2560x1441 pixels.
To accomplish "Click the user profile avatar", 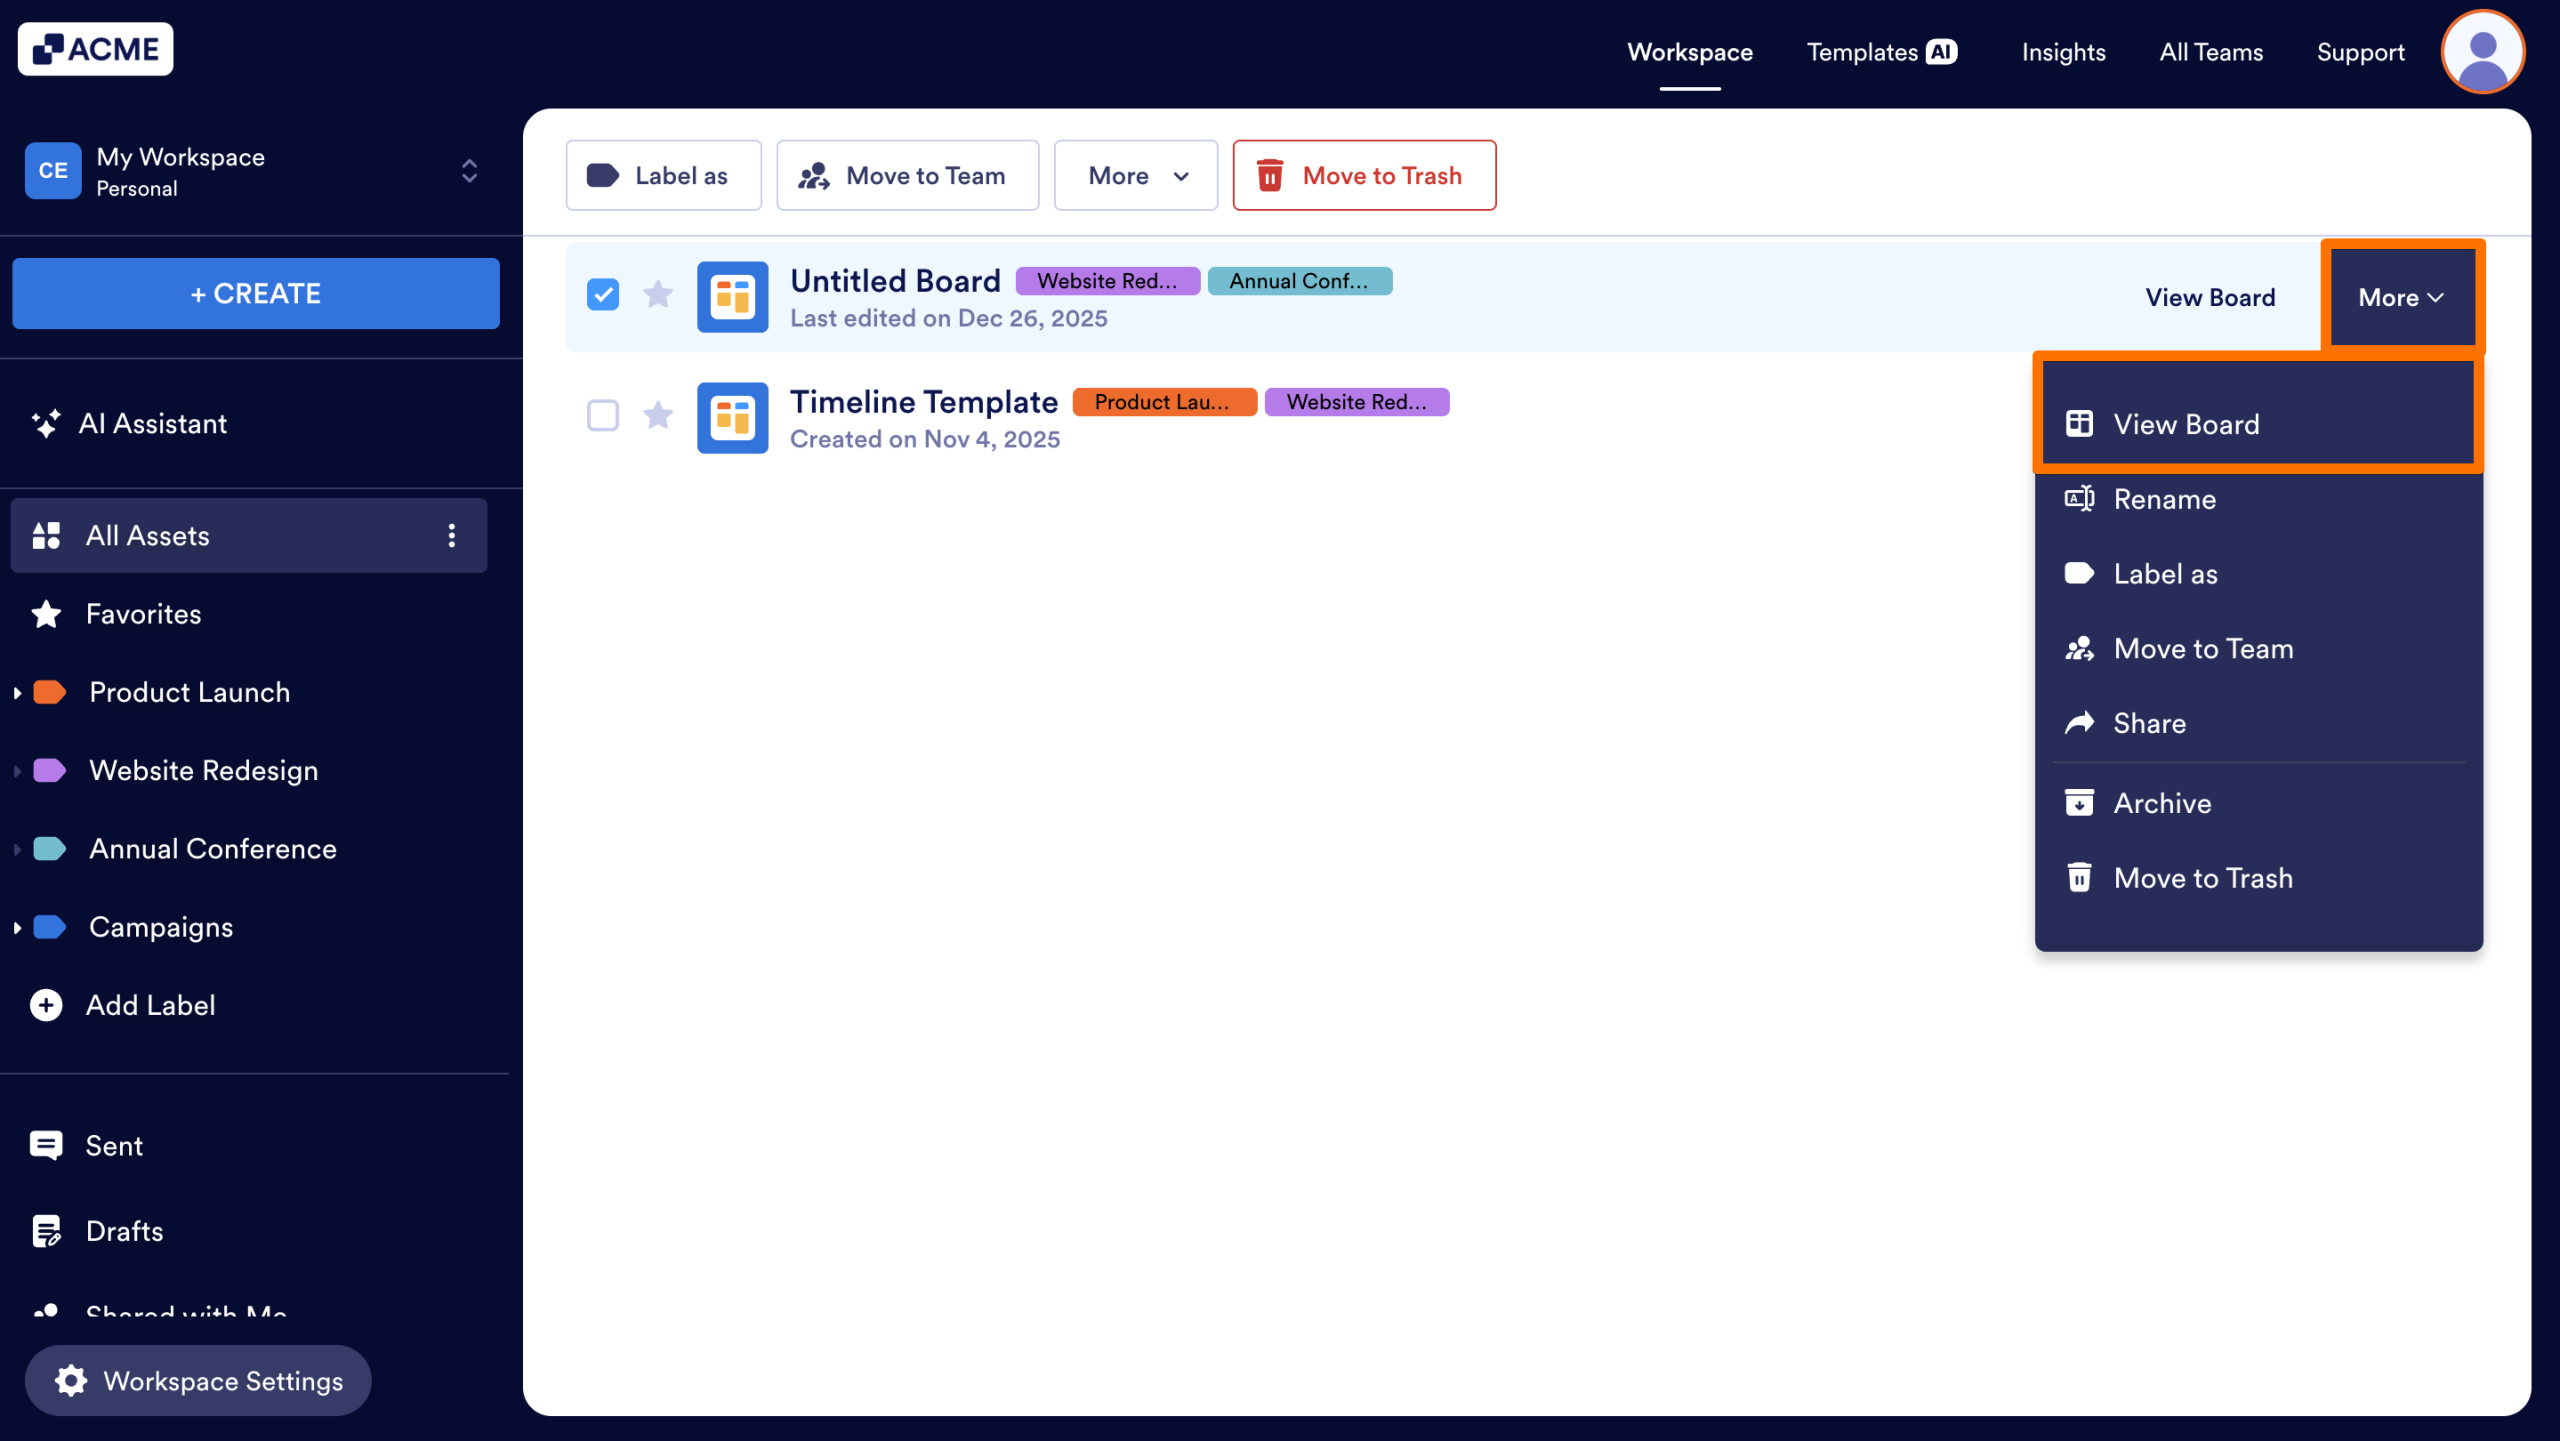I will 2482,52.
